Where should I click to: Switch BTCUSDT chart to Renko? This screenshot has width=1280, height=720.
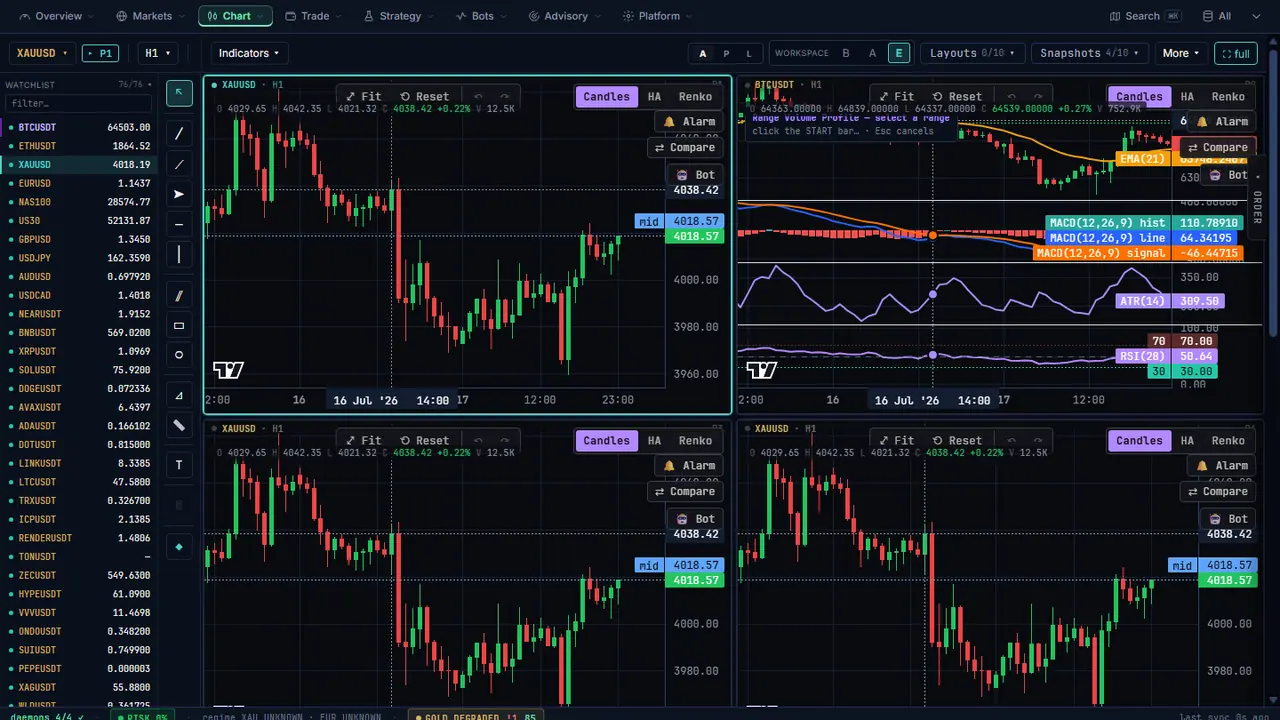point(1228,97)
